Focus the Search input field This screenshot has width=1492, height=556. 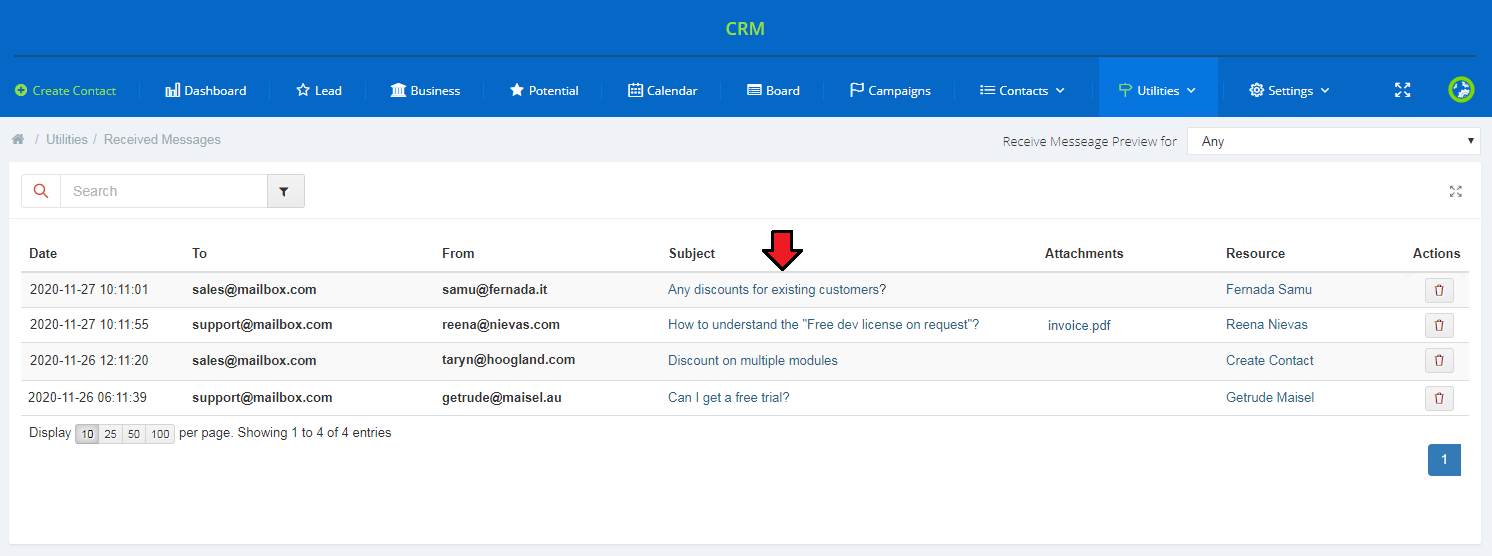coord(164,191)
